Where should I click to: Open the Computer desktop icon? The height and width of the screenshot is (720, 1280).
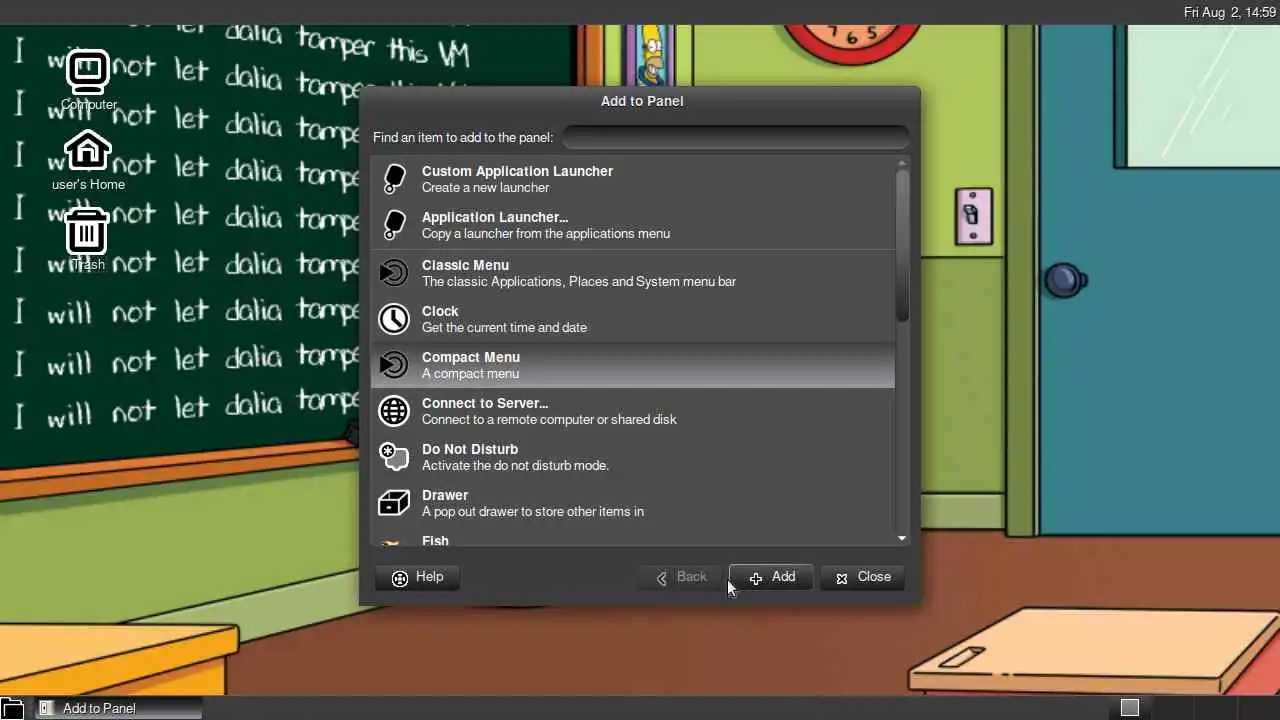tap(88, 72)
